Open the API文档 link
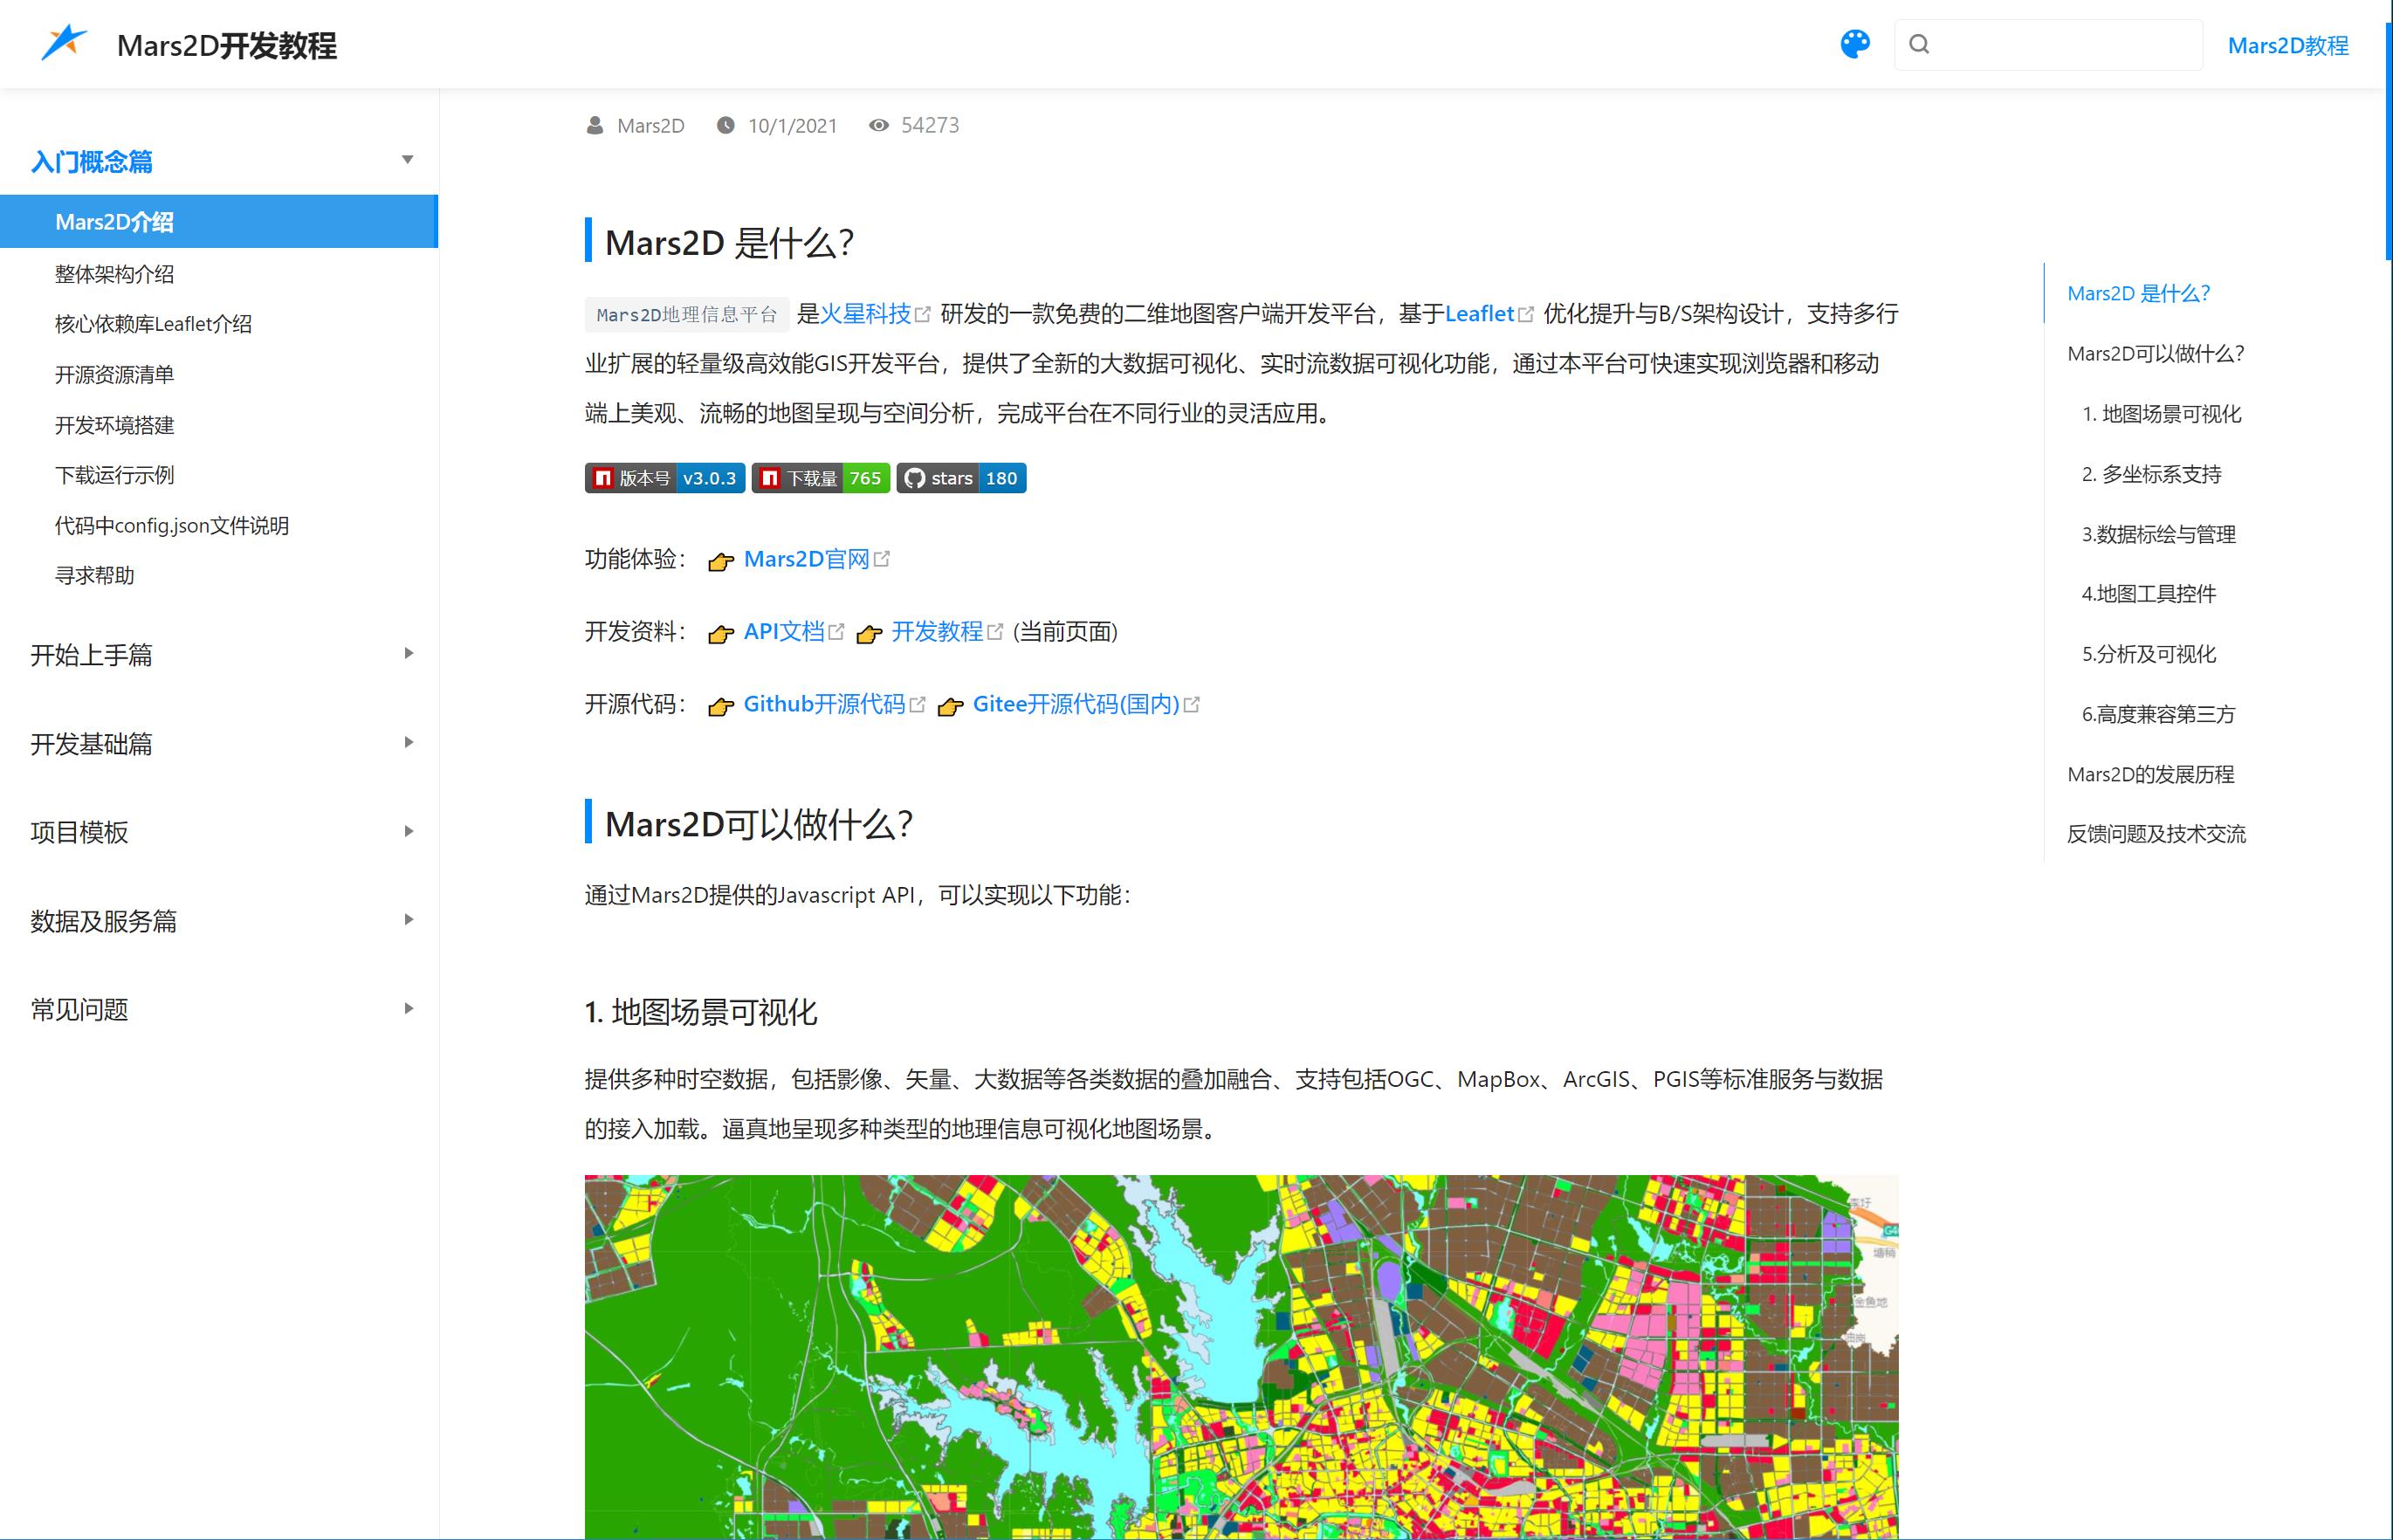Viewport: 2393px width, 1540px height. 784,632
